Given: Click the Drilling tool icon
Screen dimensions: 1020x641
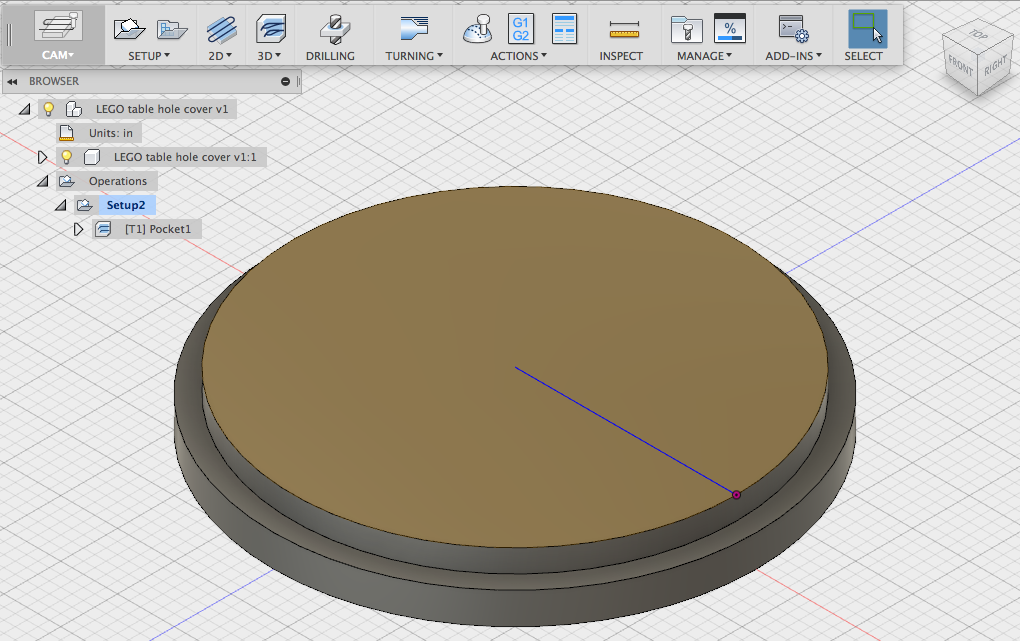Looking at the screenshot, I should pyautogui.click(x=331, y=31).
